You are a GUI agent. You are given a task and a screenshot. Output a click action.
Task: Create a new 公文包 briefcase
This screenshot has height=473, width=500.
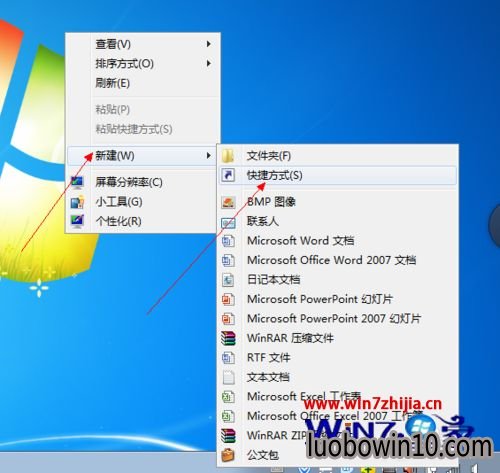click(338, 455)
